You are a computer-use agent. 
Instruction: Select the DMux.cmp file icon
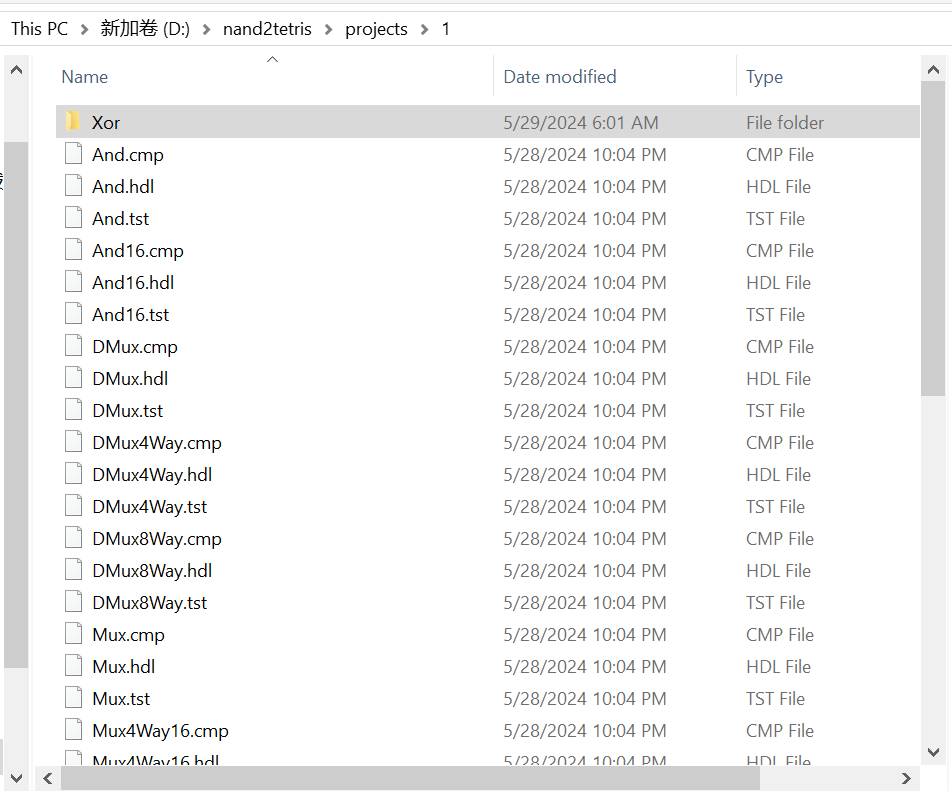(x=72, y=346)
